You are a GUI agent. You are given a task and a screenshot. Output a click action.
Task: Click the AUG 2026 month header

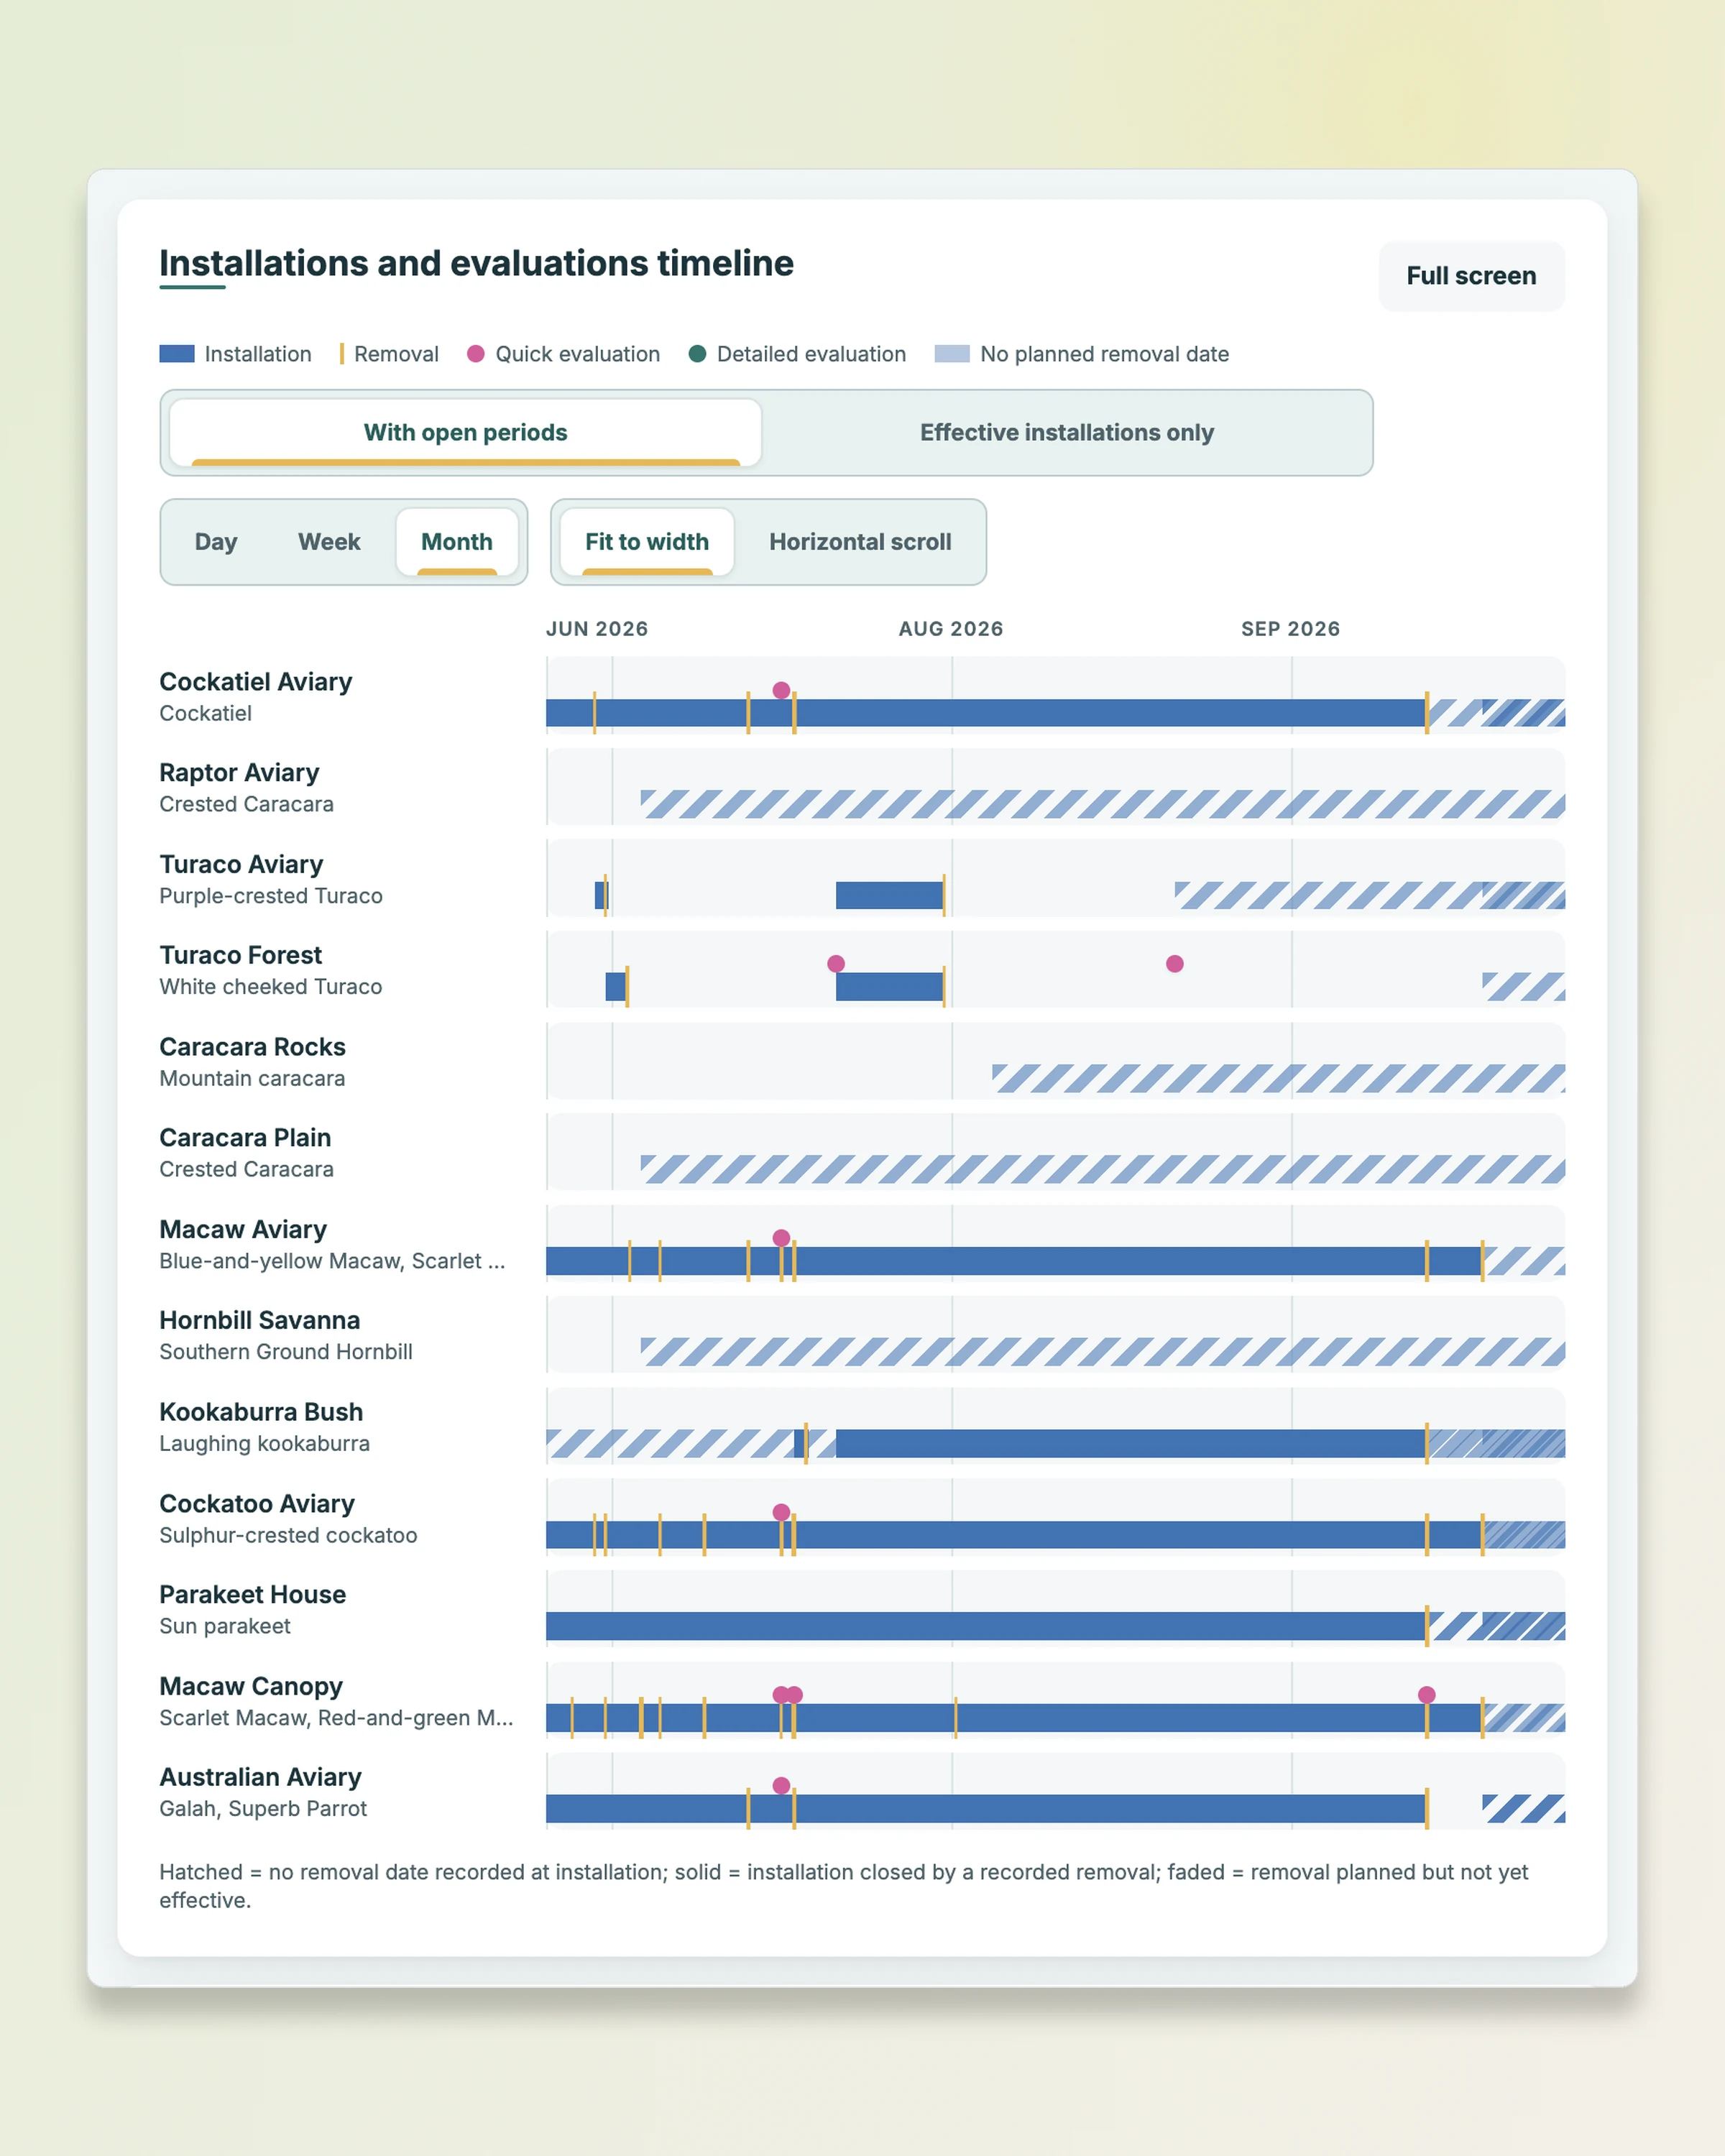[x=950, y=629]
